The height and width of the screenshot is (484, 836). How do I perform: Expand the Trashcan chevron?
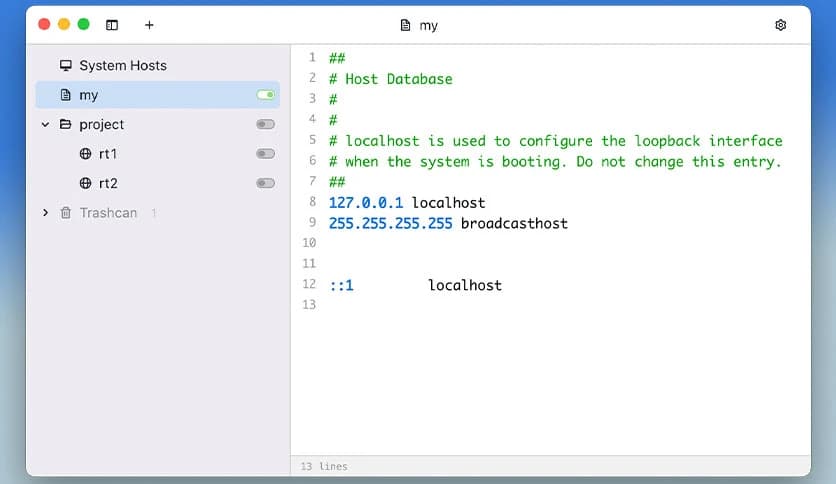coord(45,213)
